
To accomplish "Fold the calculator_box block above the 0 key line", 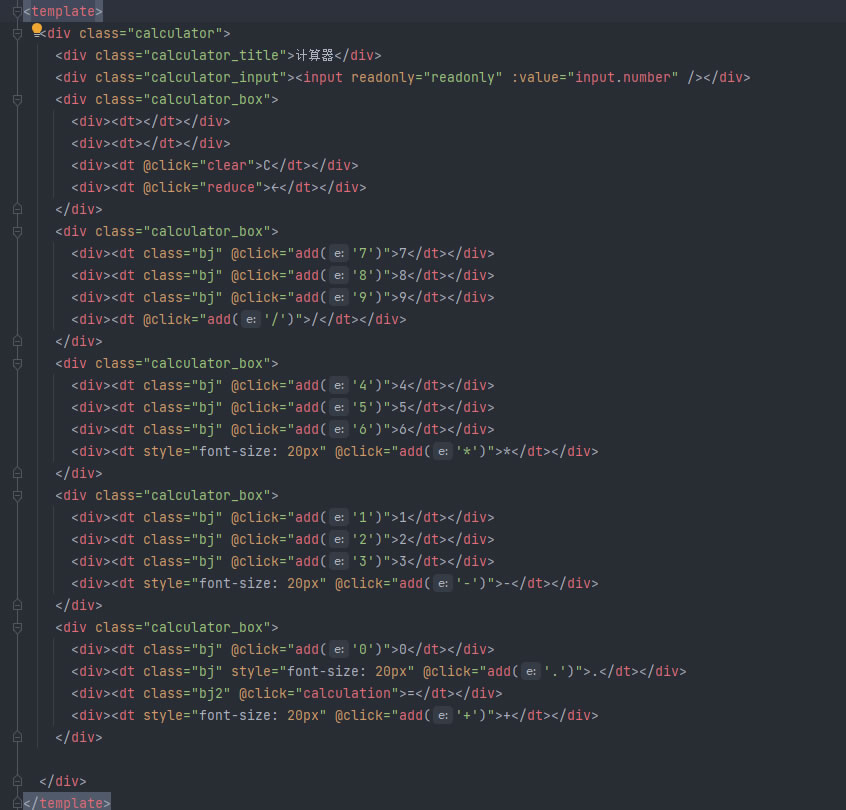I will (x=17, y=628).
